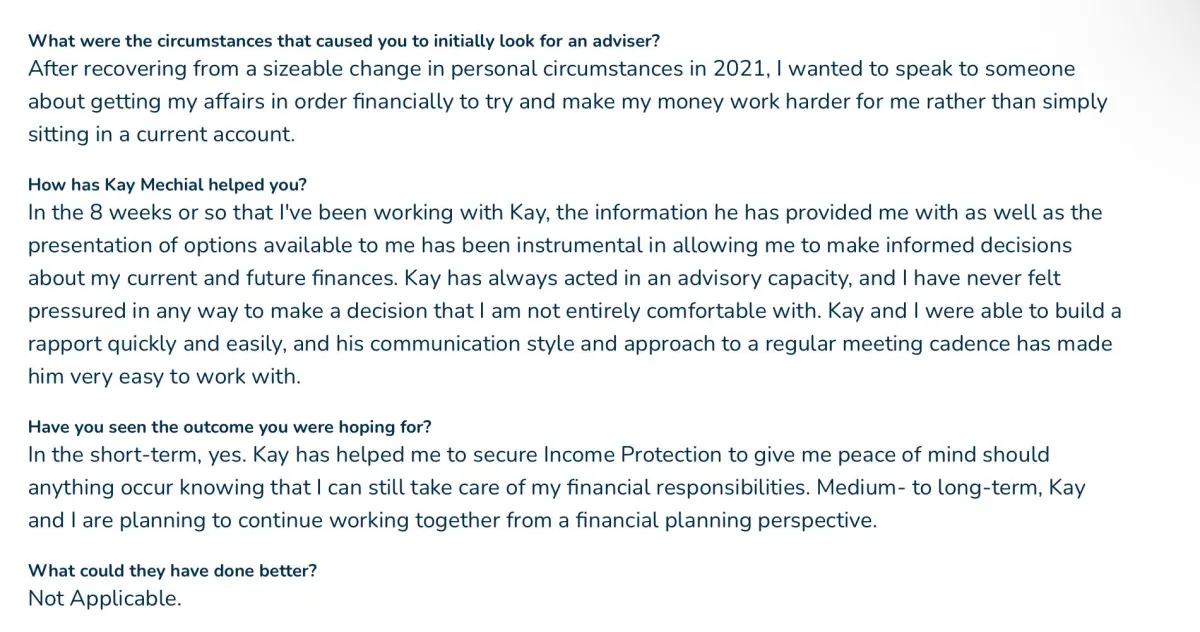Click the line 'him very easy to work with.'

pyautogui.click(x=164, y=377)
